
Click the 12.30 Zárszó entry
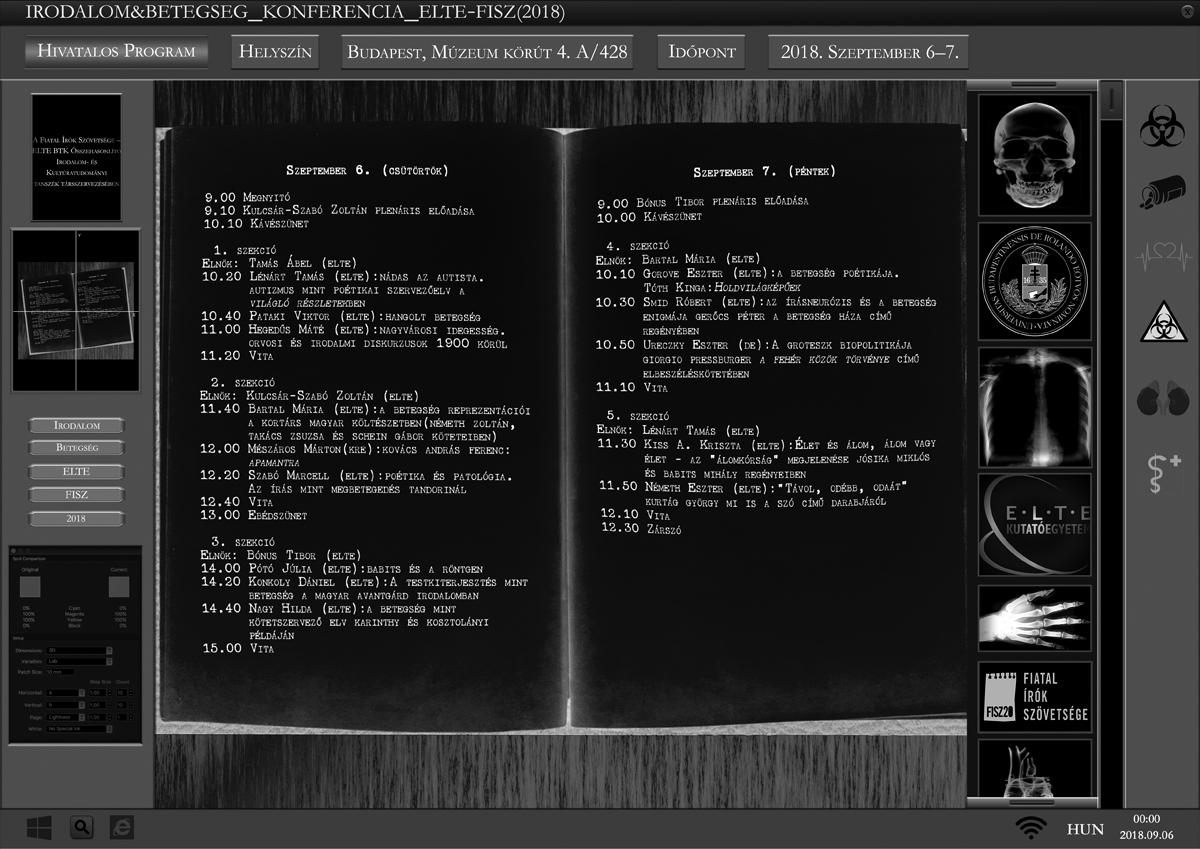(x=641, y=528)
